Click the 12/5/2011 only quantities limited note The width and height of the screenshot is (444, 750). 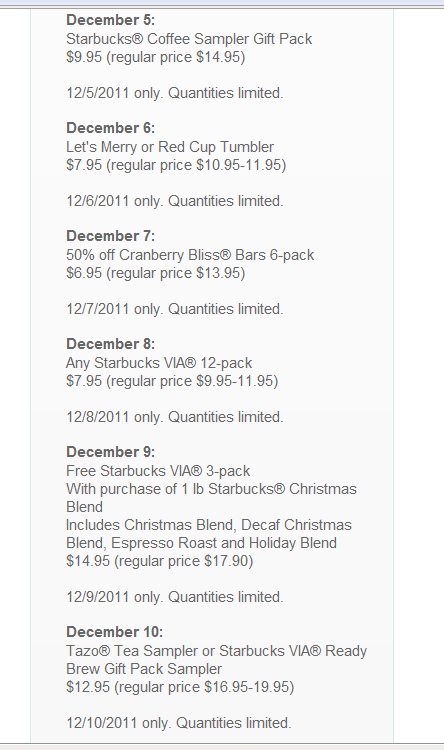175,93
